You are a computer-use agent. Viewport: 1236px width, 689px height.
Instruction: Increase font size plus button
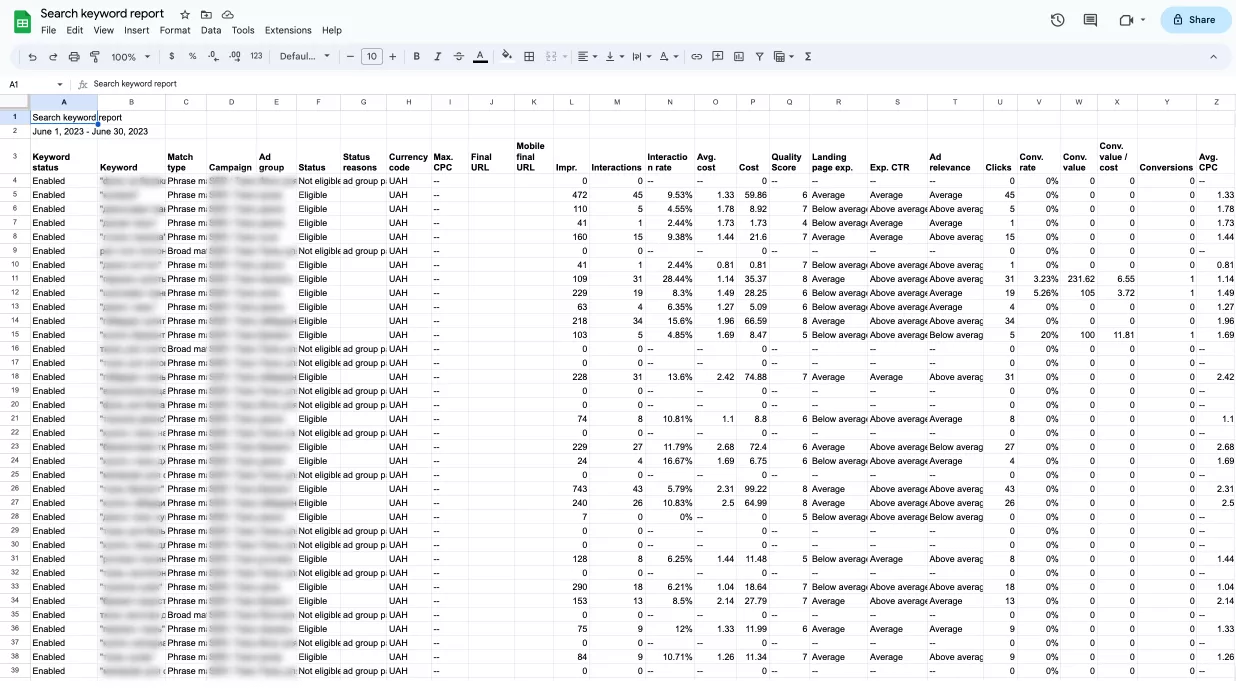tap(393, 57)
